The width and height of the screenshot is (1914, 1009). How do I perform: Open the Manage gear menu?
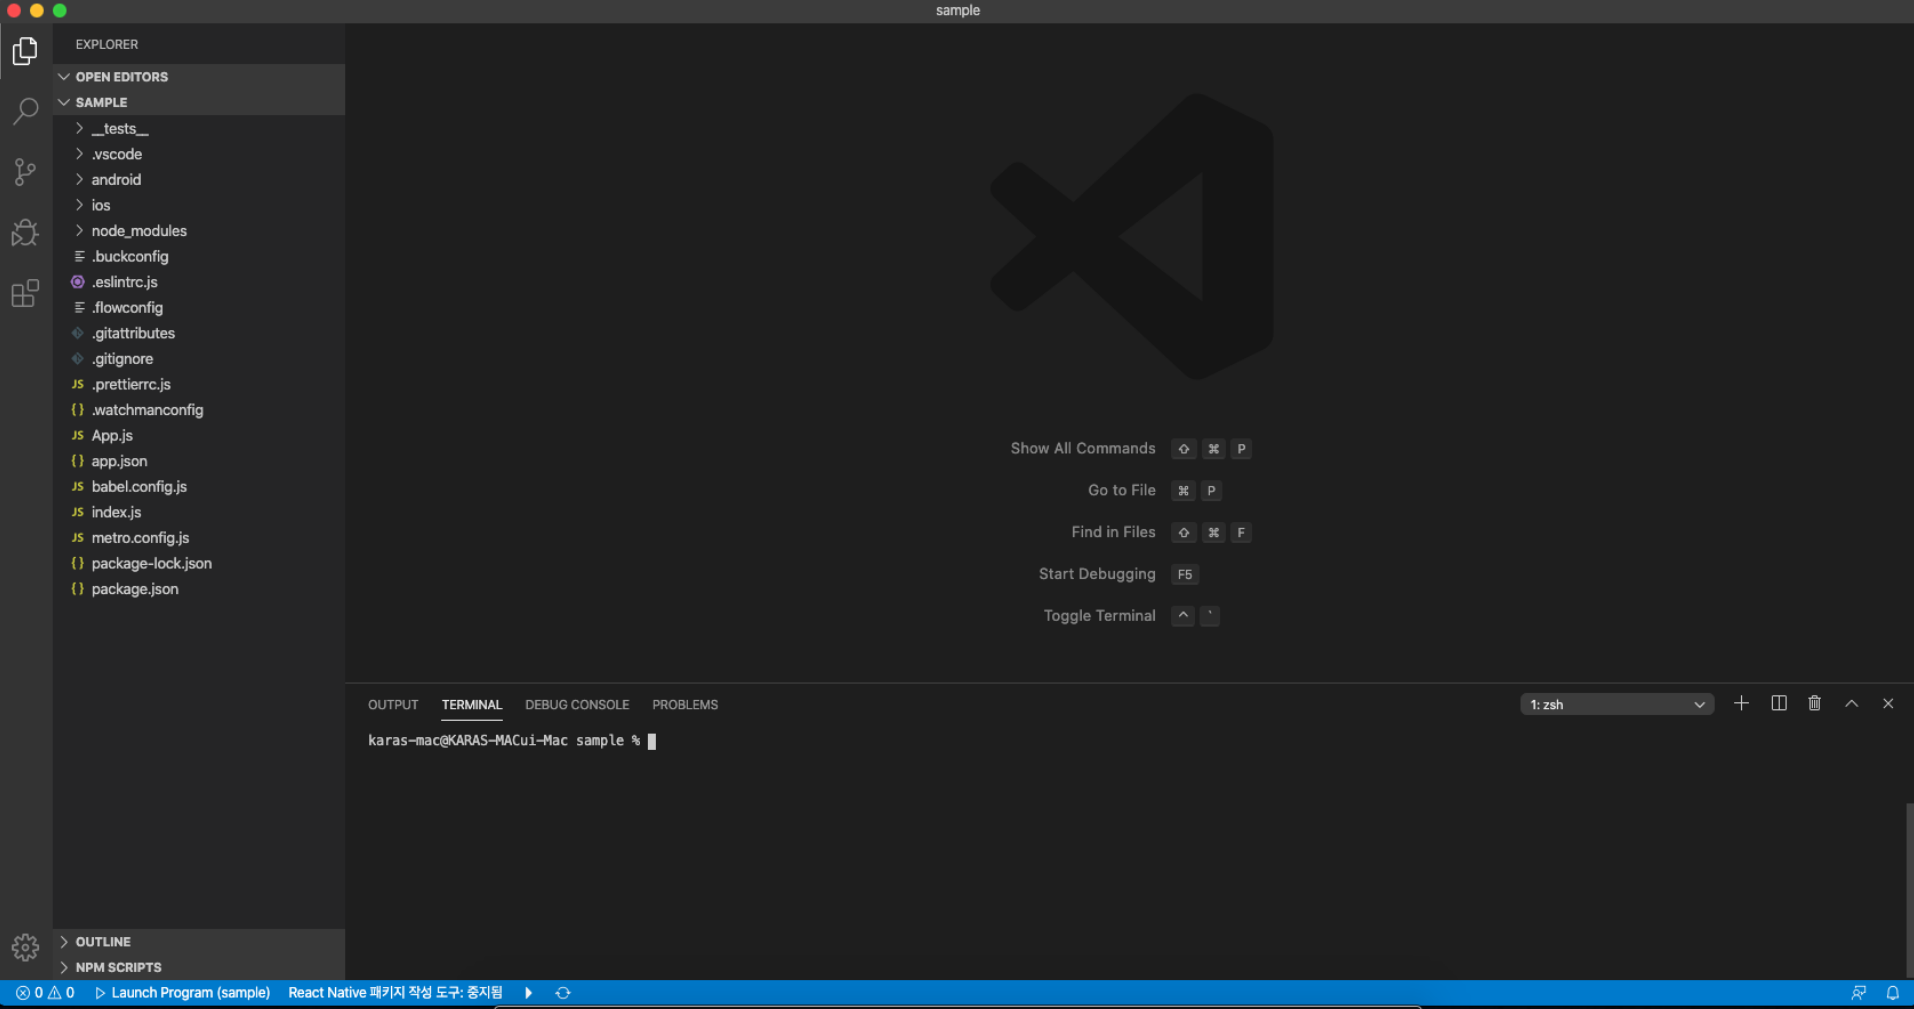25,946
